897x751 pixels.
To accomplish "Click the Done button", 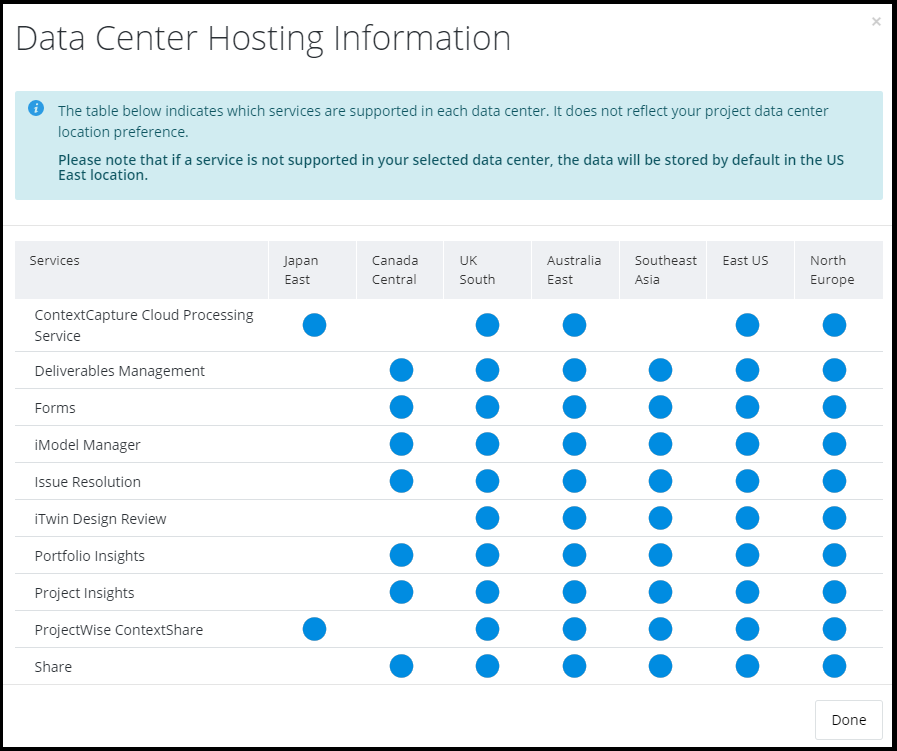I will 848,720.
